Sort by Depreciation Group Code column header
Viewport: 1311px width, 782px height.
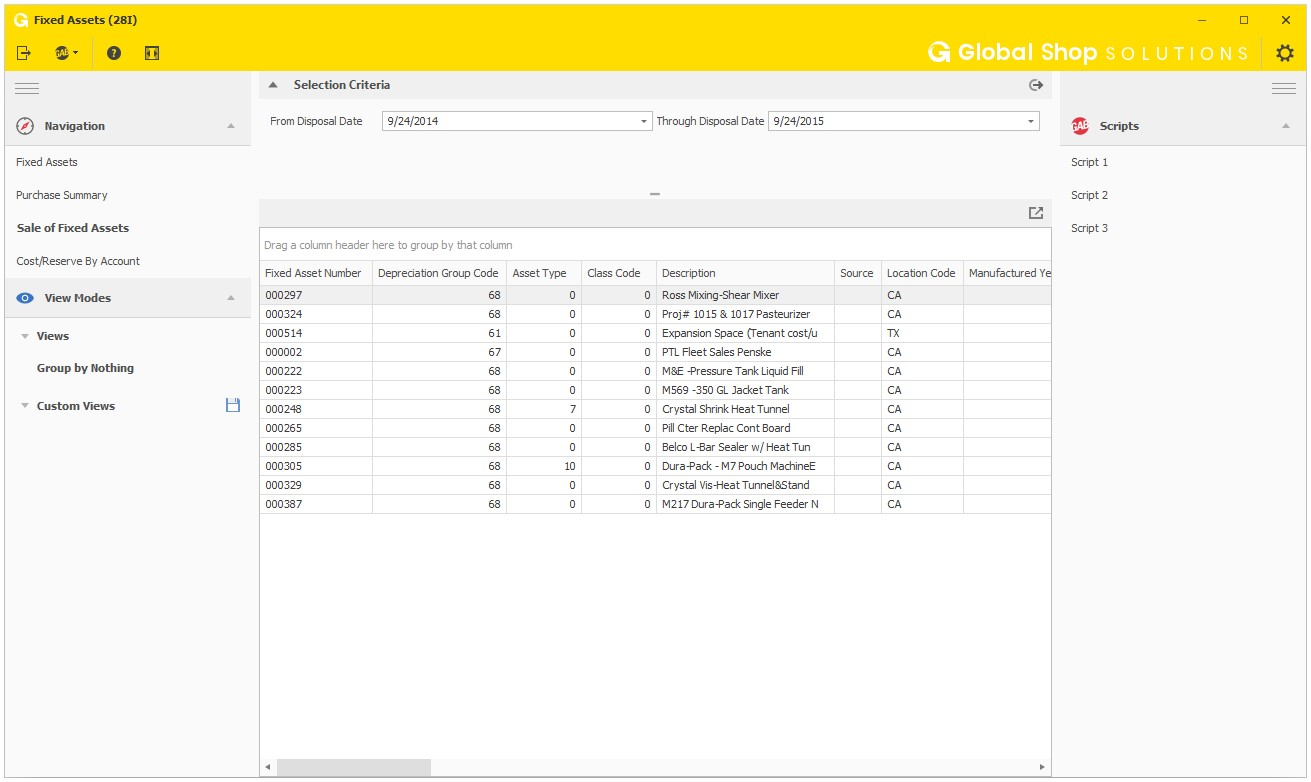439,273
